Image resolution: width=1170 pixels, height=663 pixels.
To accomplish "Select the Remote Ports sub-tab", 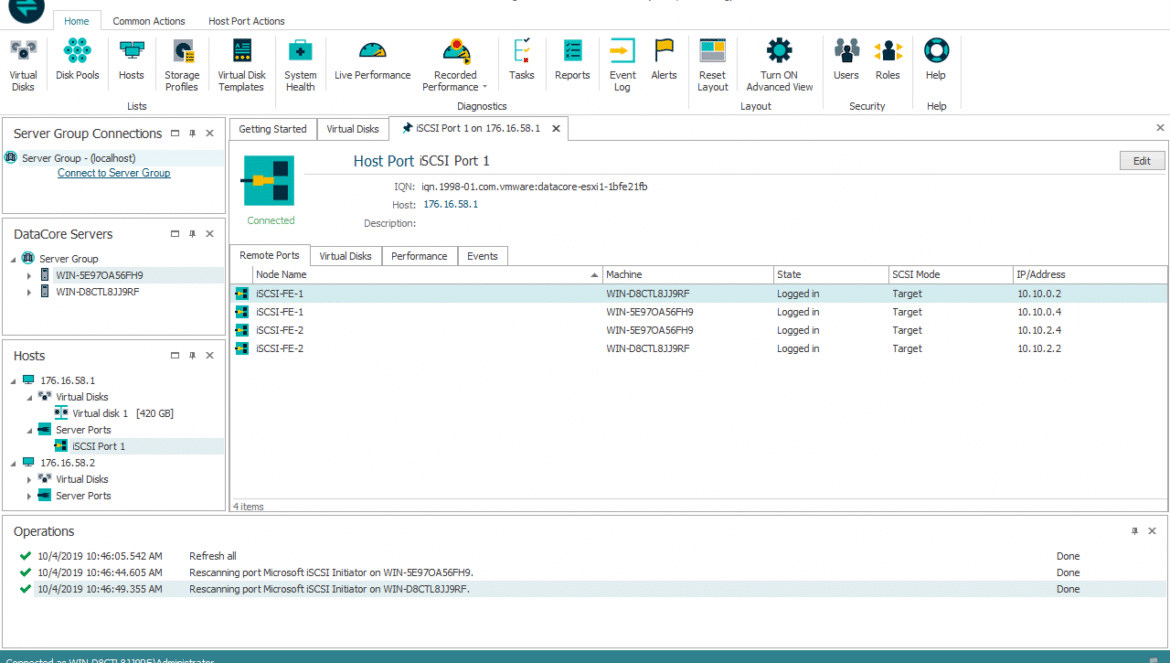I will [x=269, y=255].
